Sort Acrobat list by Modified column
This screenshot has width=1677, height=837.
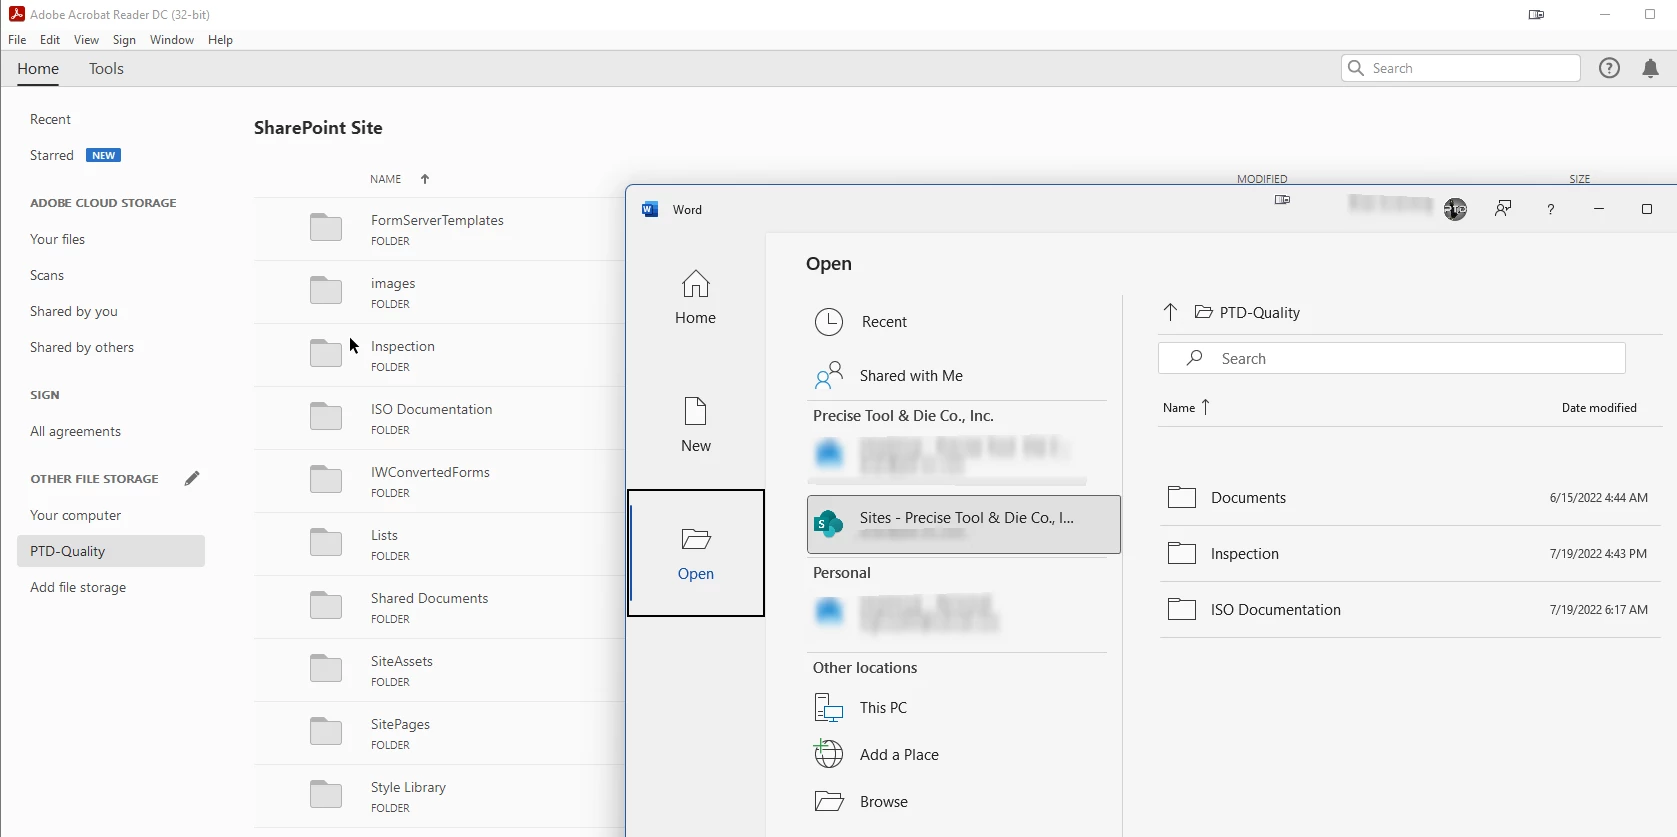pyautogui.click(x=1262, y=179)
